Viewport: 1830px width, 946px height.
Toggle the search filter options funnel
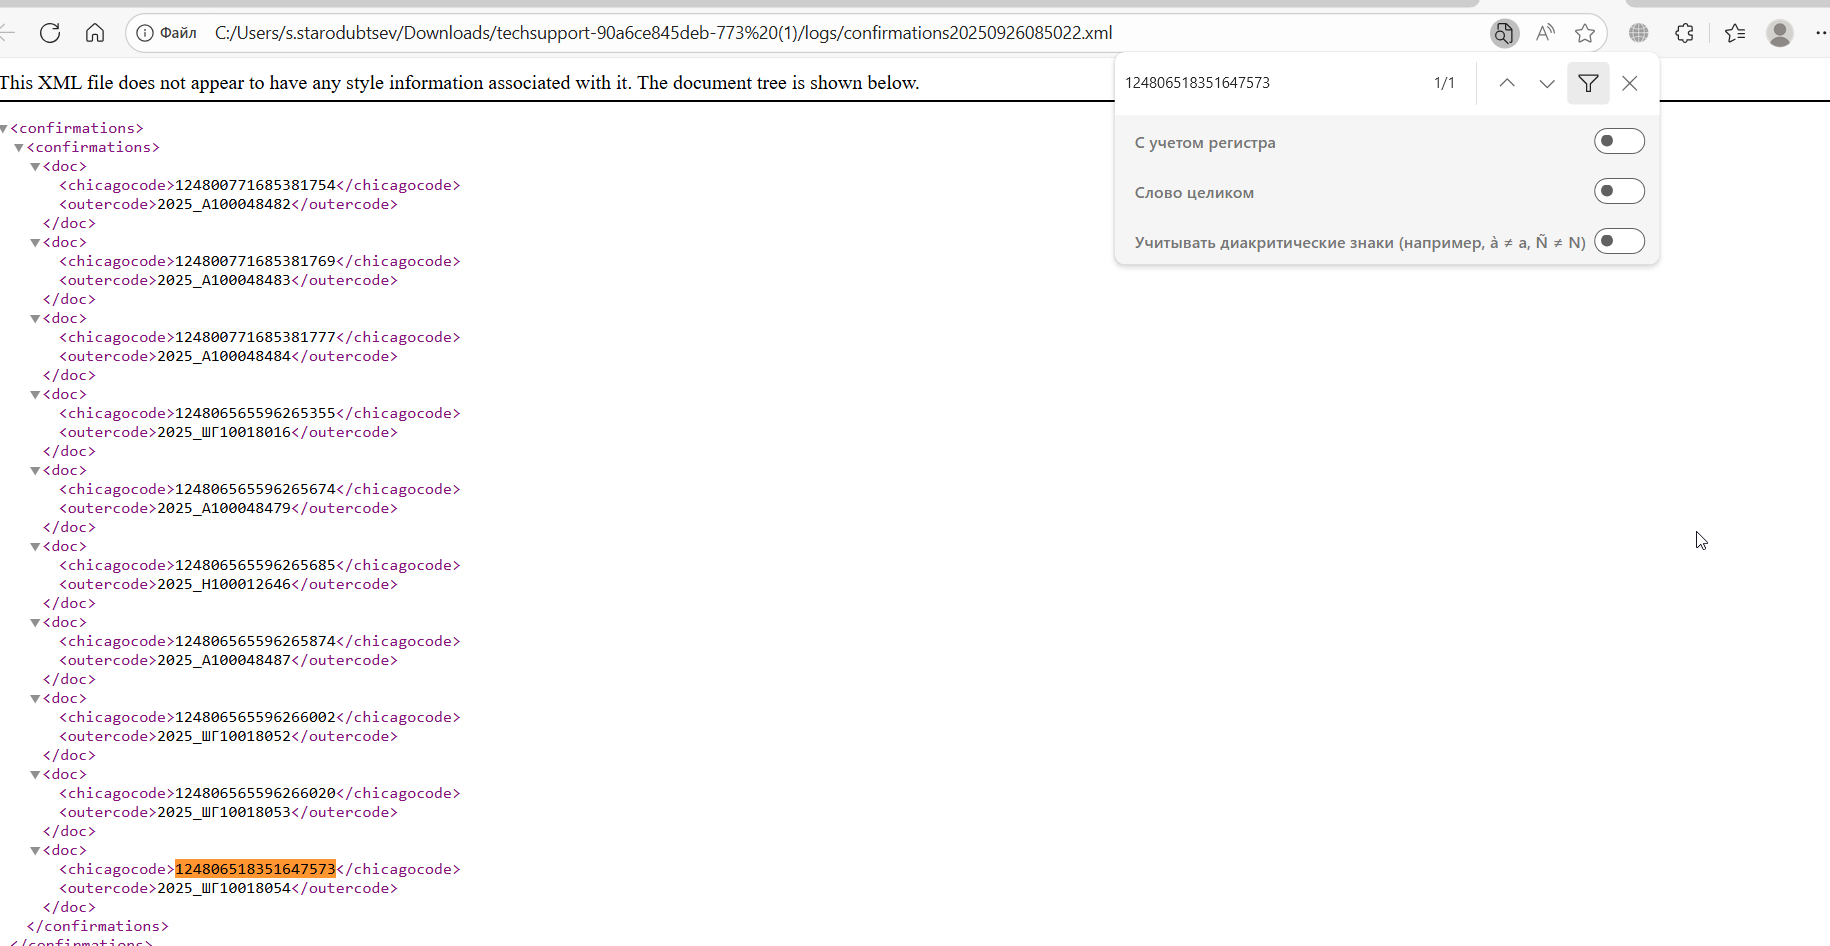(1588, 83)
